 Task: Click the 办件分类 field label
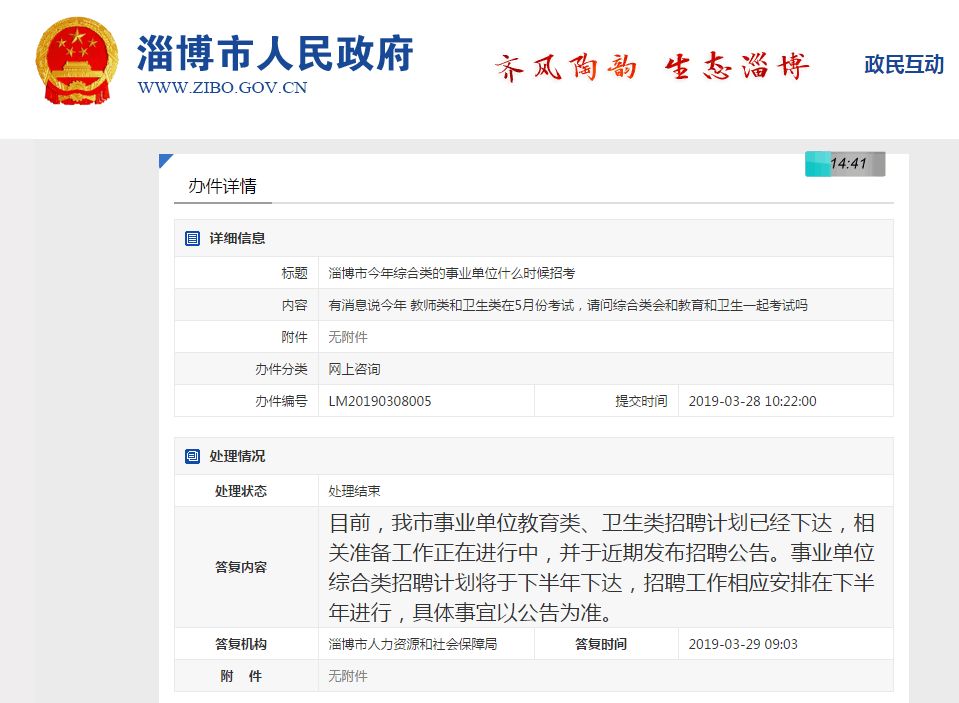pos(281,369)
